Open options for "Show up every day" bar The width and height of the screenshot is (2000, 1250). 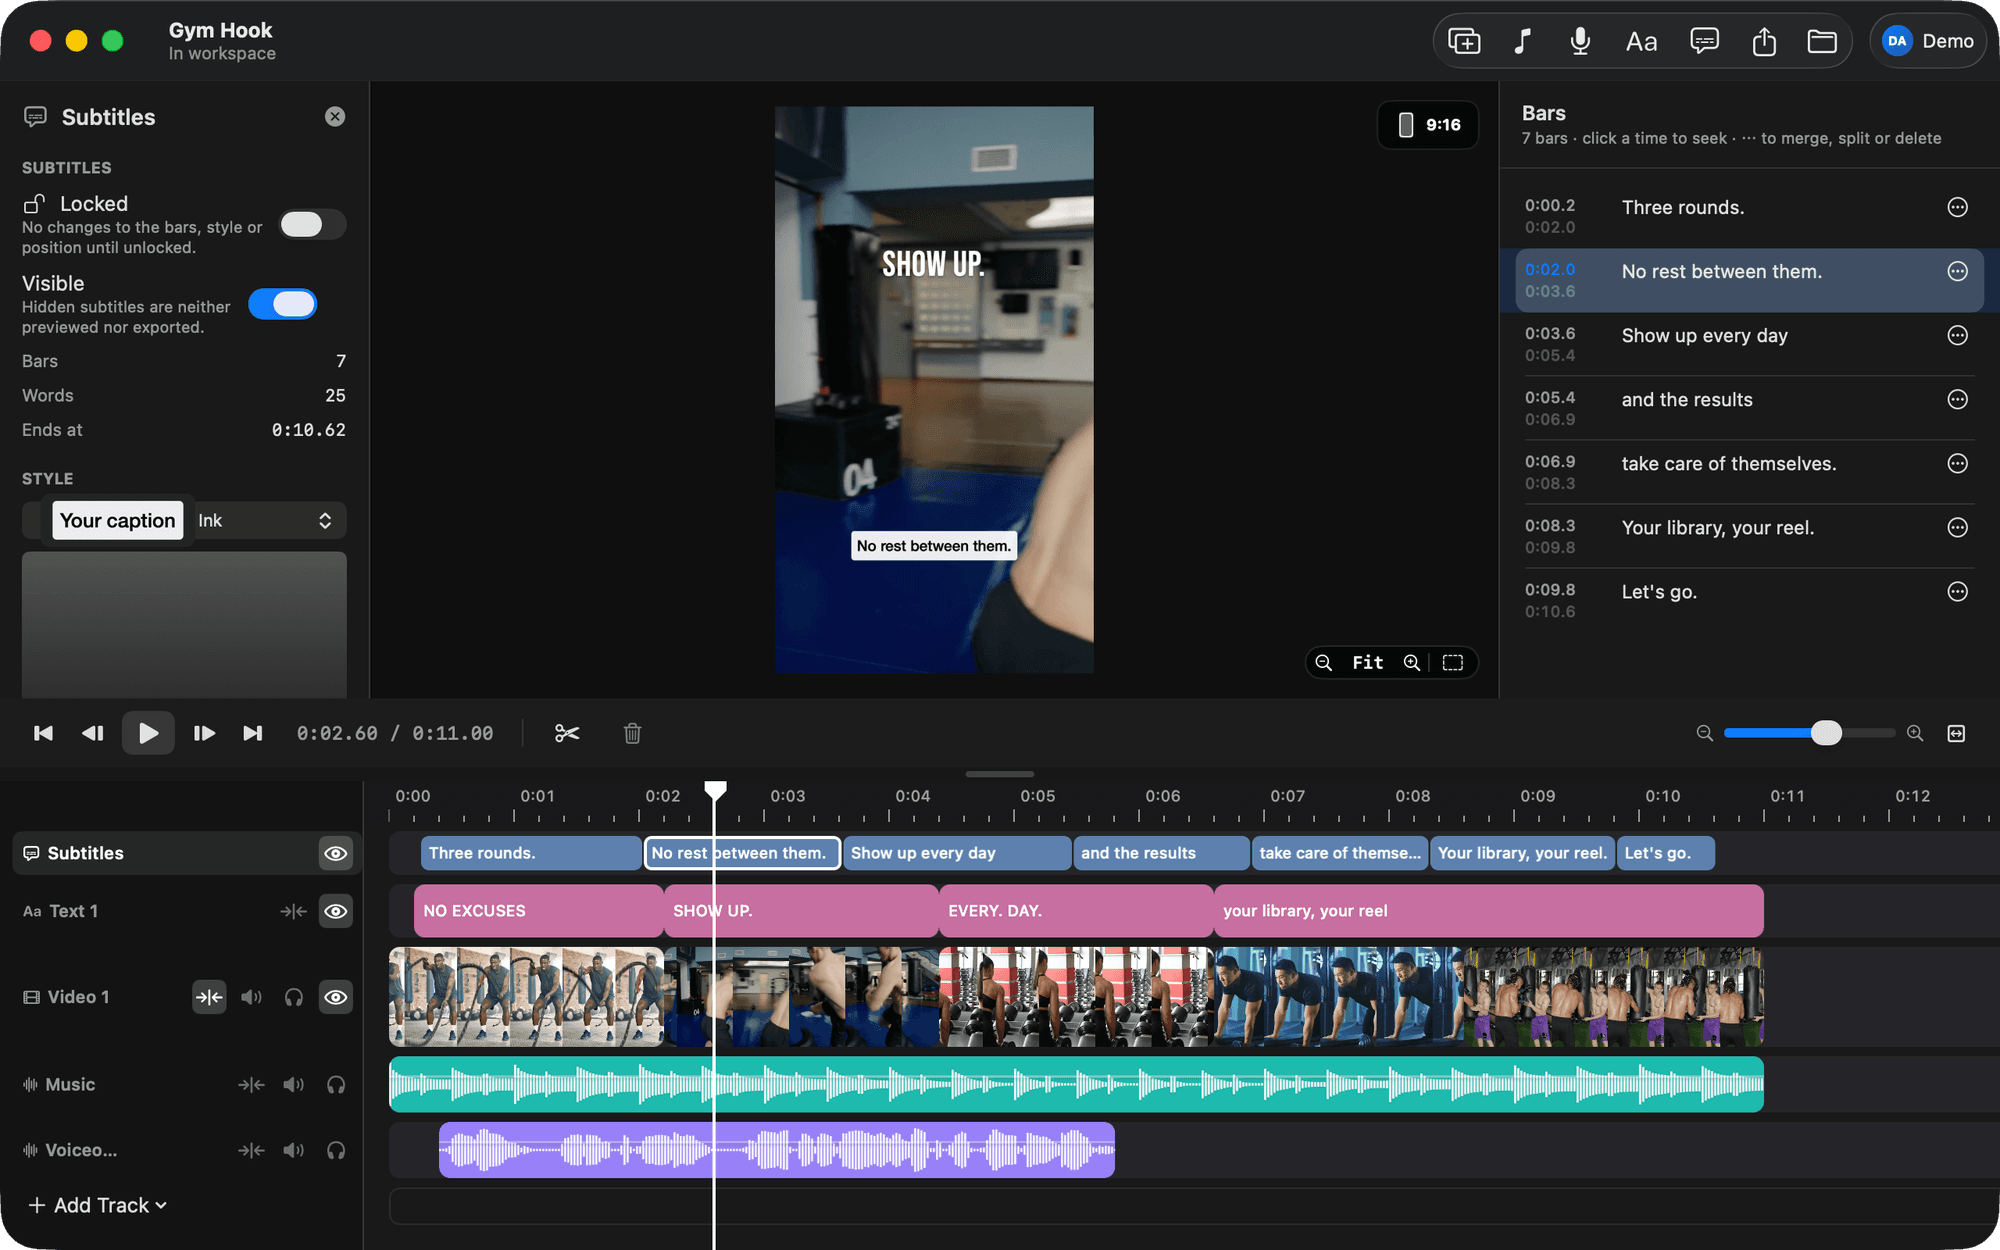point(1957,335)
